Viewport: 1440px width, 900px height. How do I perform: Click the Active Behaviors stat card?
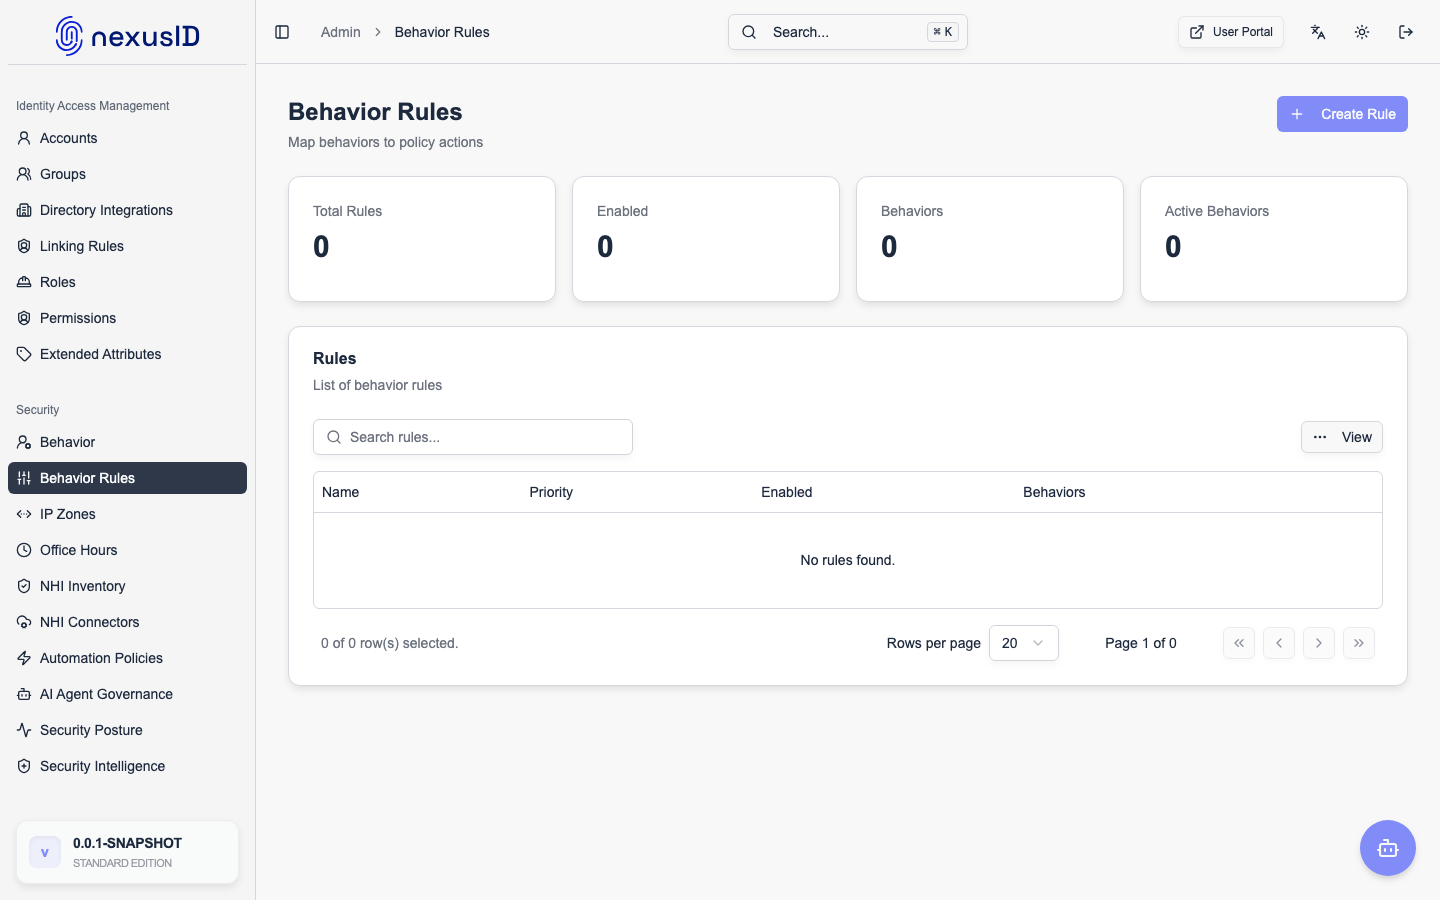pyautogui.click(x=1274, y=239)
